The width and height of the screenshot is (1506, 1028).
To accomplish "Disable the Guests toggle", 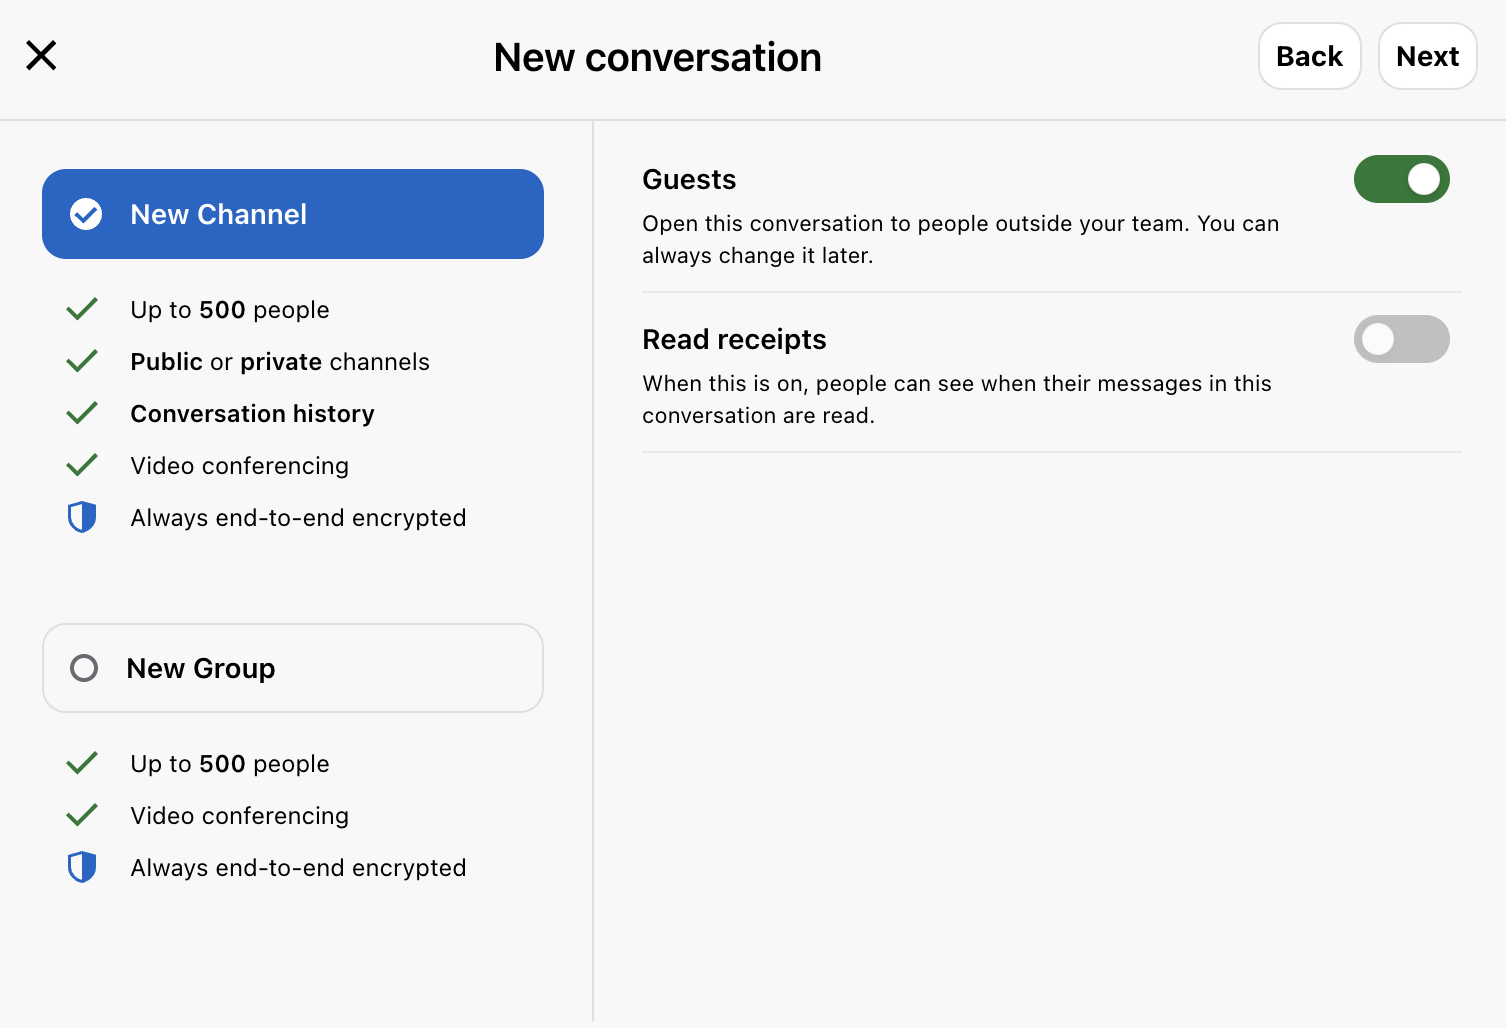I will pos(1401,179).
